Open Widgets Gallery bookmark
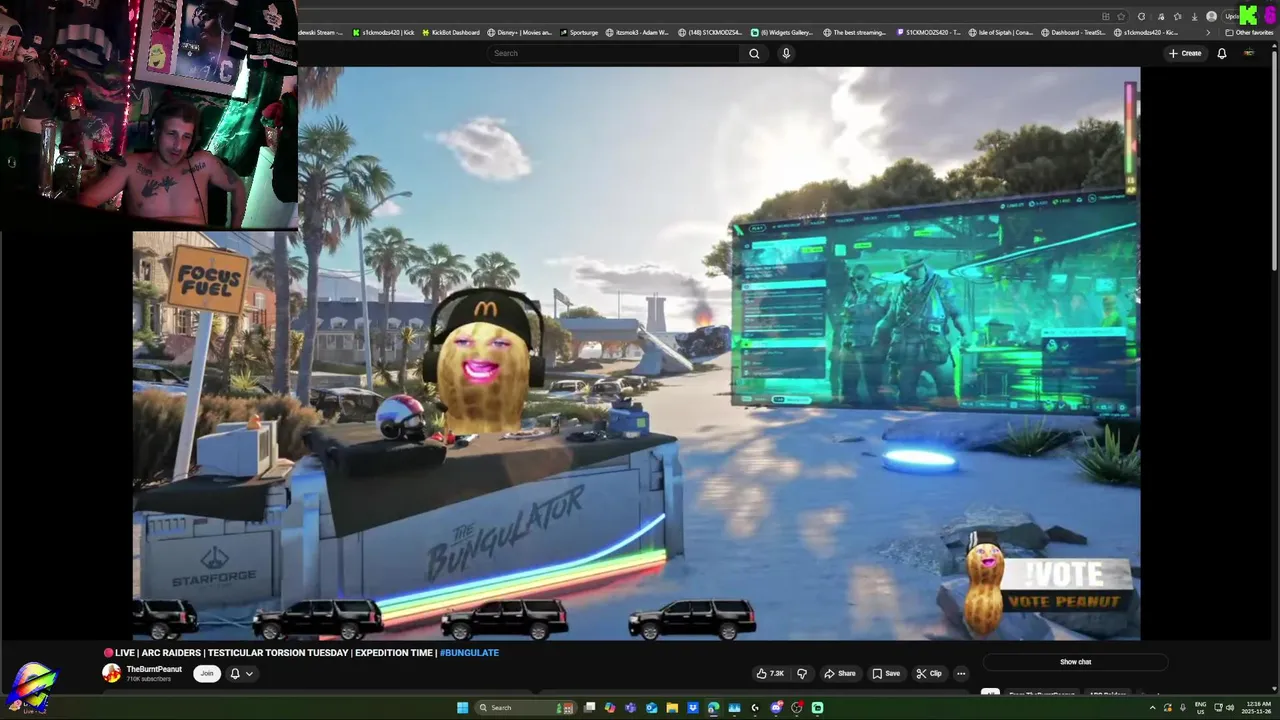 (782, 32)
